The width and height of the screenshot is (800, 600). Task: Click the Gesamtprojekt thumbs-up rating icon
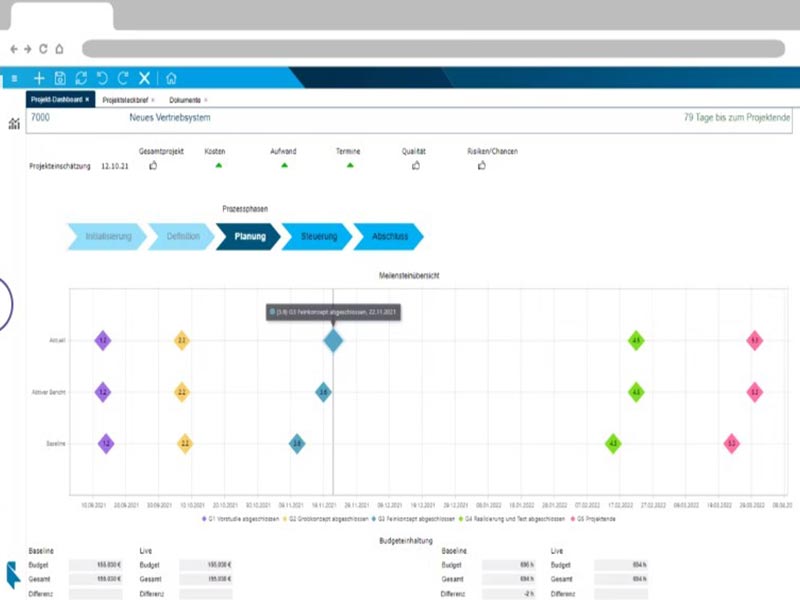153,166
